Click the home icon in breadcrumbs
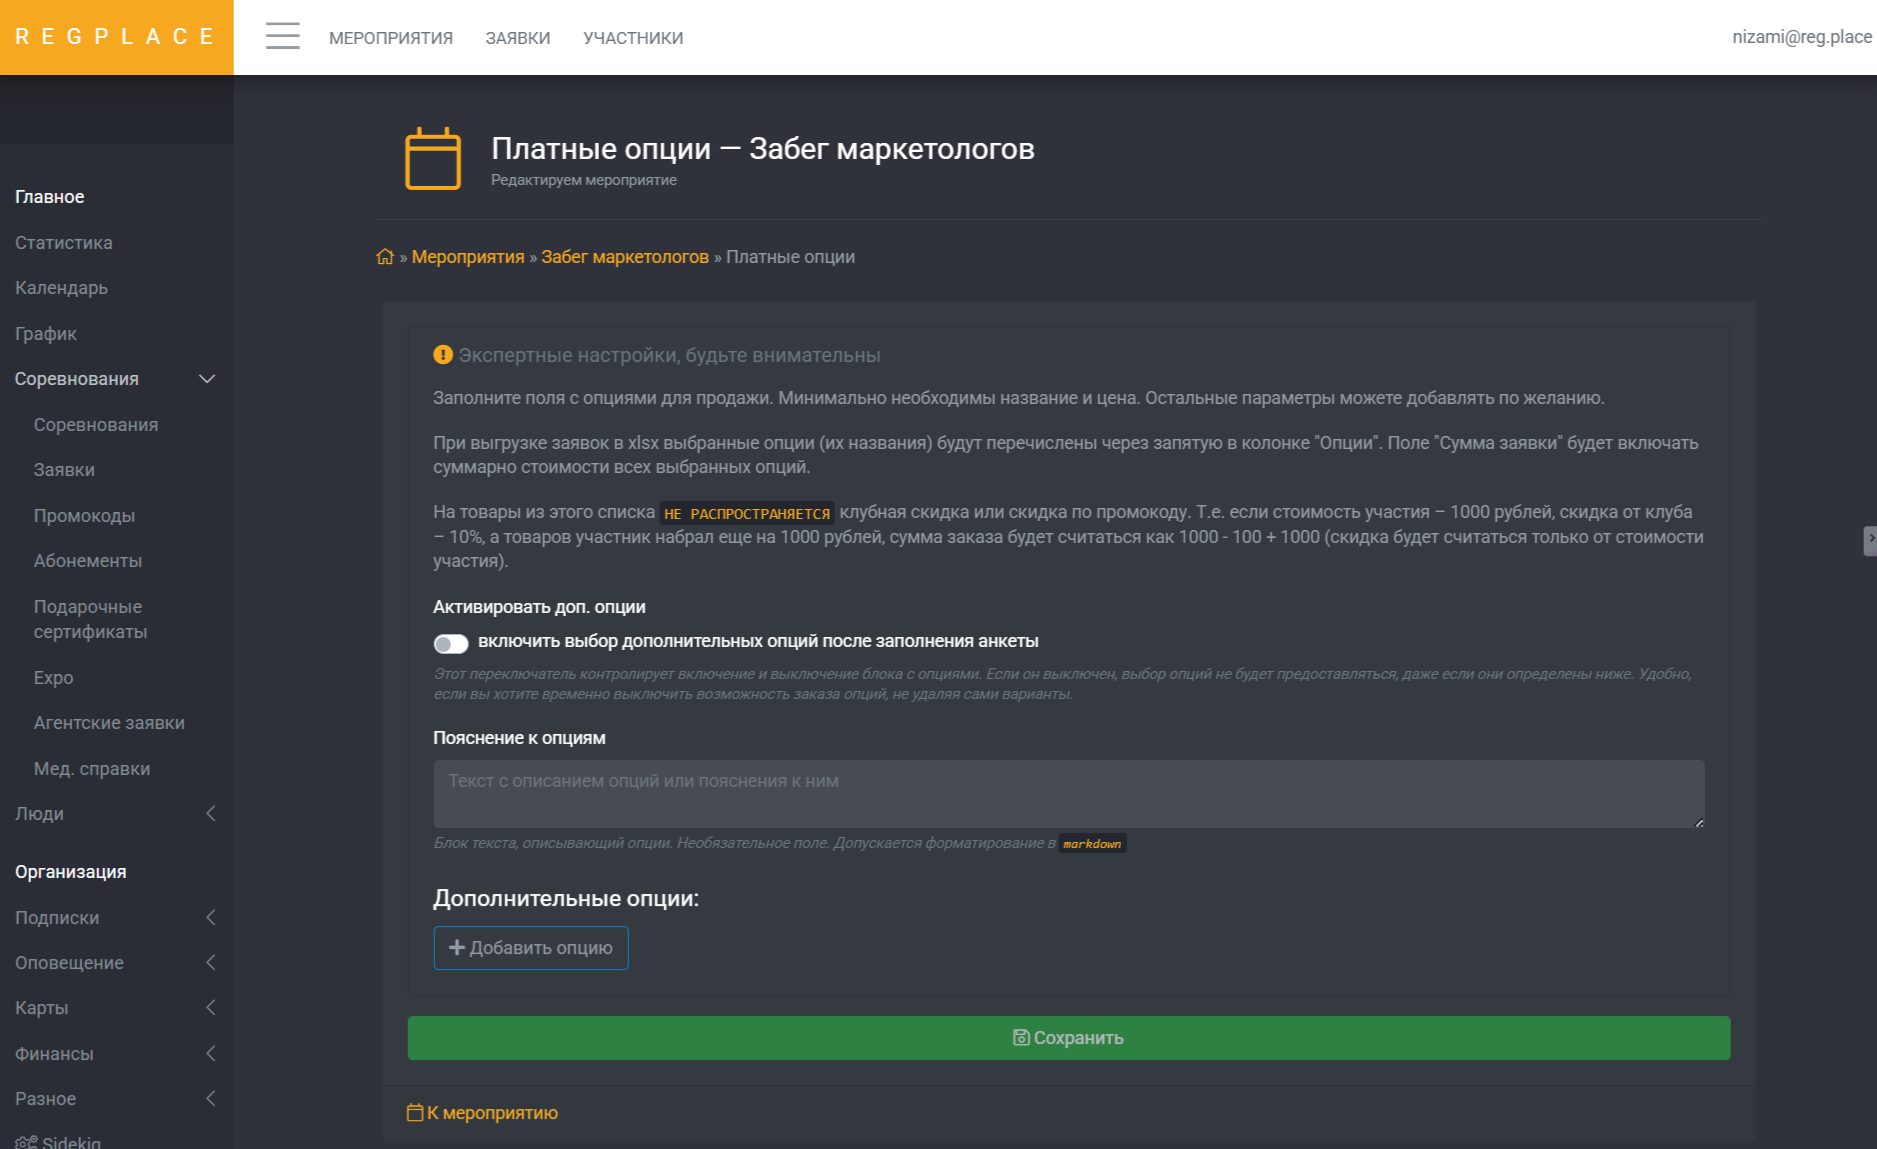 pos(385,257)
